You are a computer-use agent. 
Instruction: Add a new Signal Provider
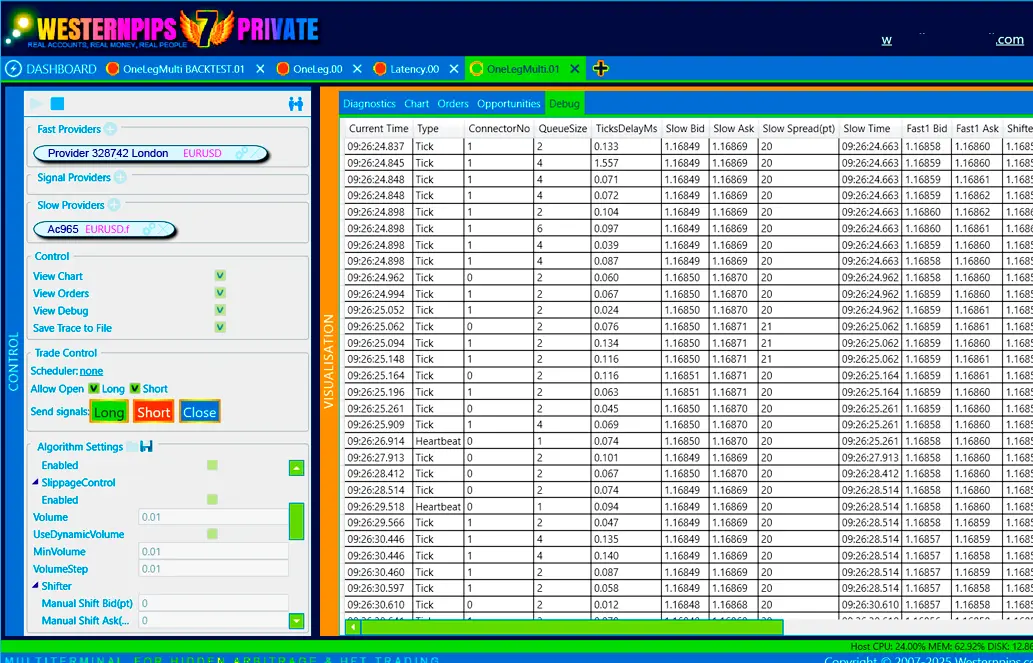pos(120,177)
